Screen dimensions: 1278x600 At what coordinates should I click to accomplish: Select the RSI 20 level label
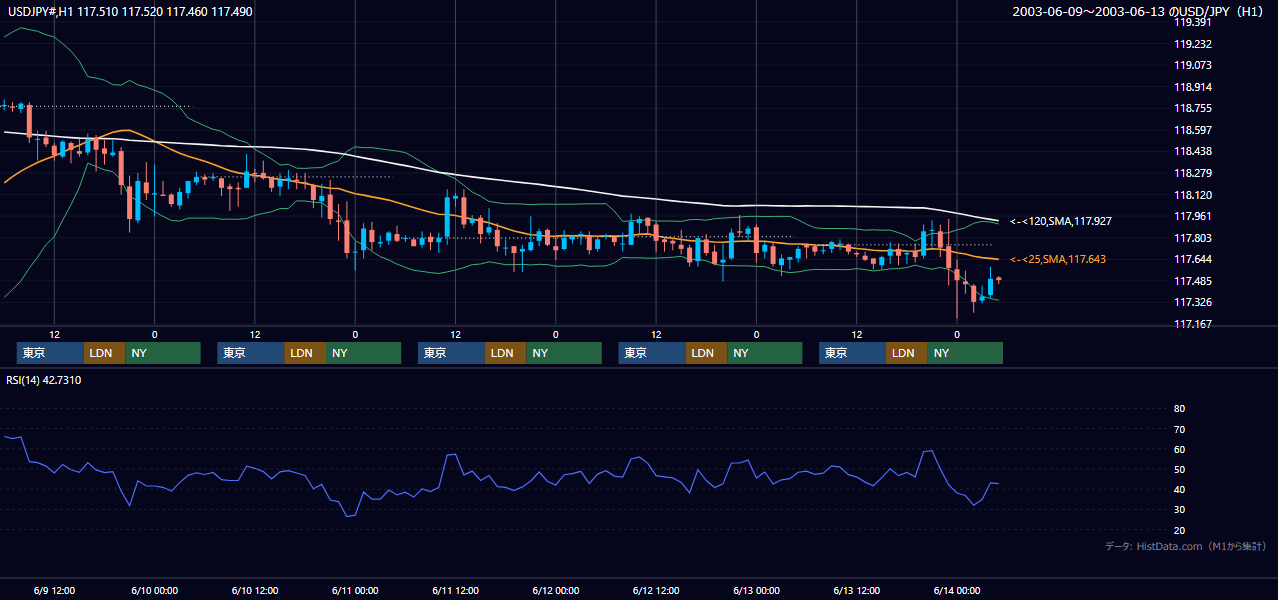click(x=1179, y=530)
